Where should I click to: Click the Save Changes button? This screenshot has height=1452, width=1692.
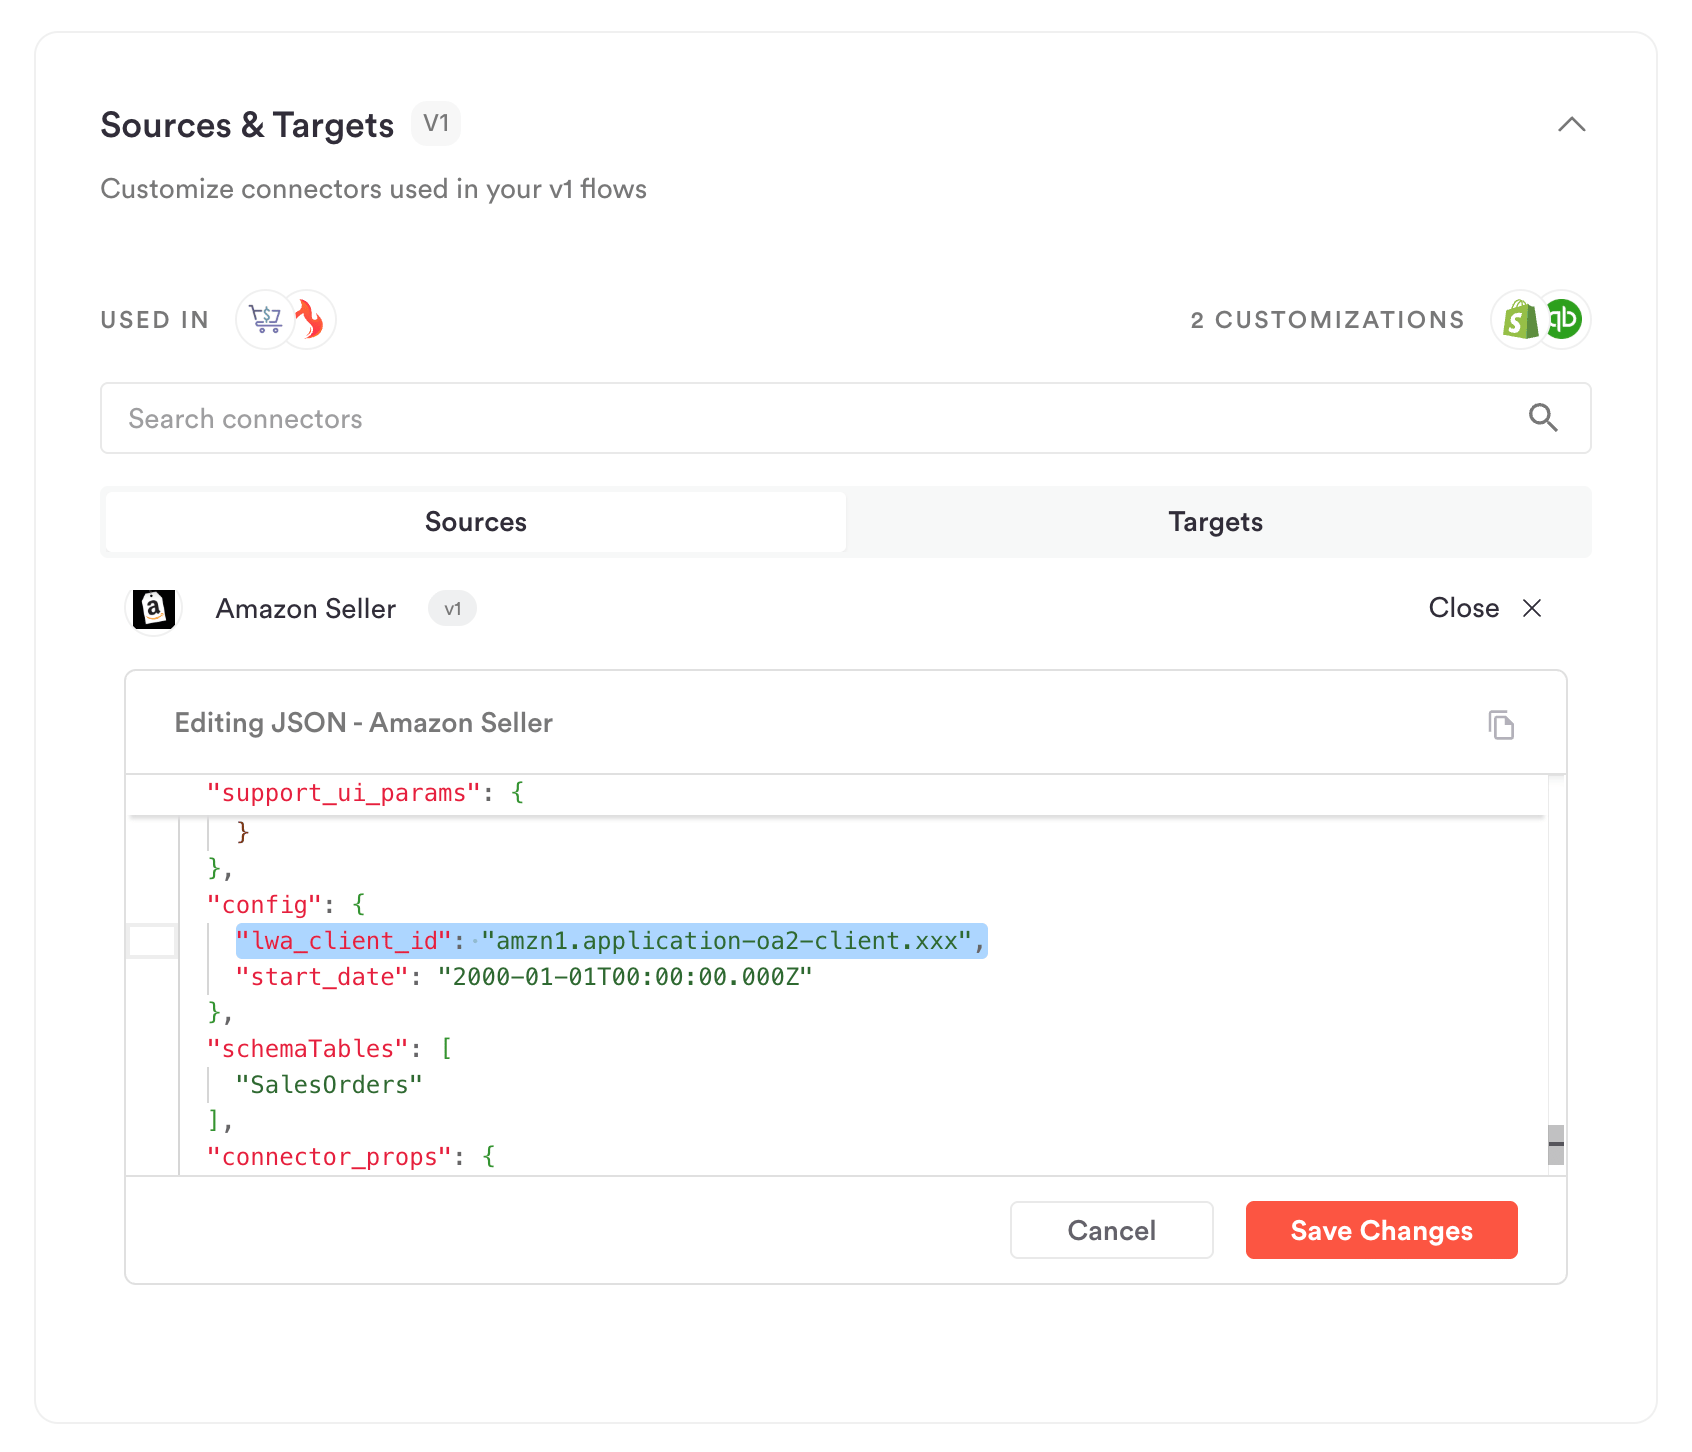coord(1381,1230)
